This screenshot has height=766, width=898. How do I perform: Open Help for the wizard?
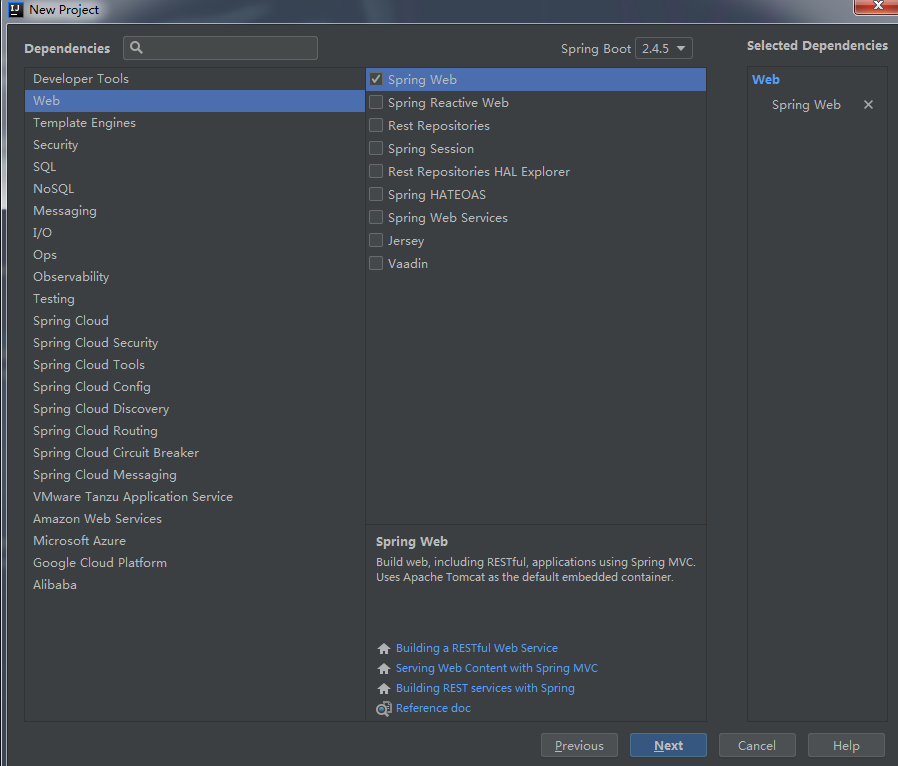pyautogui.click(x=846, y=745)
